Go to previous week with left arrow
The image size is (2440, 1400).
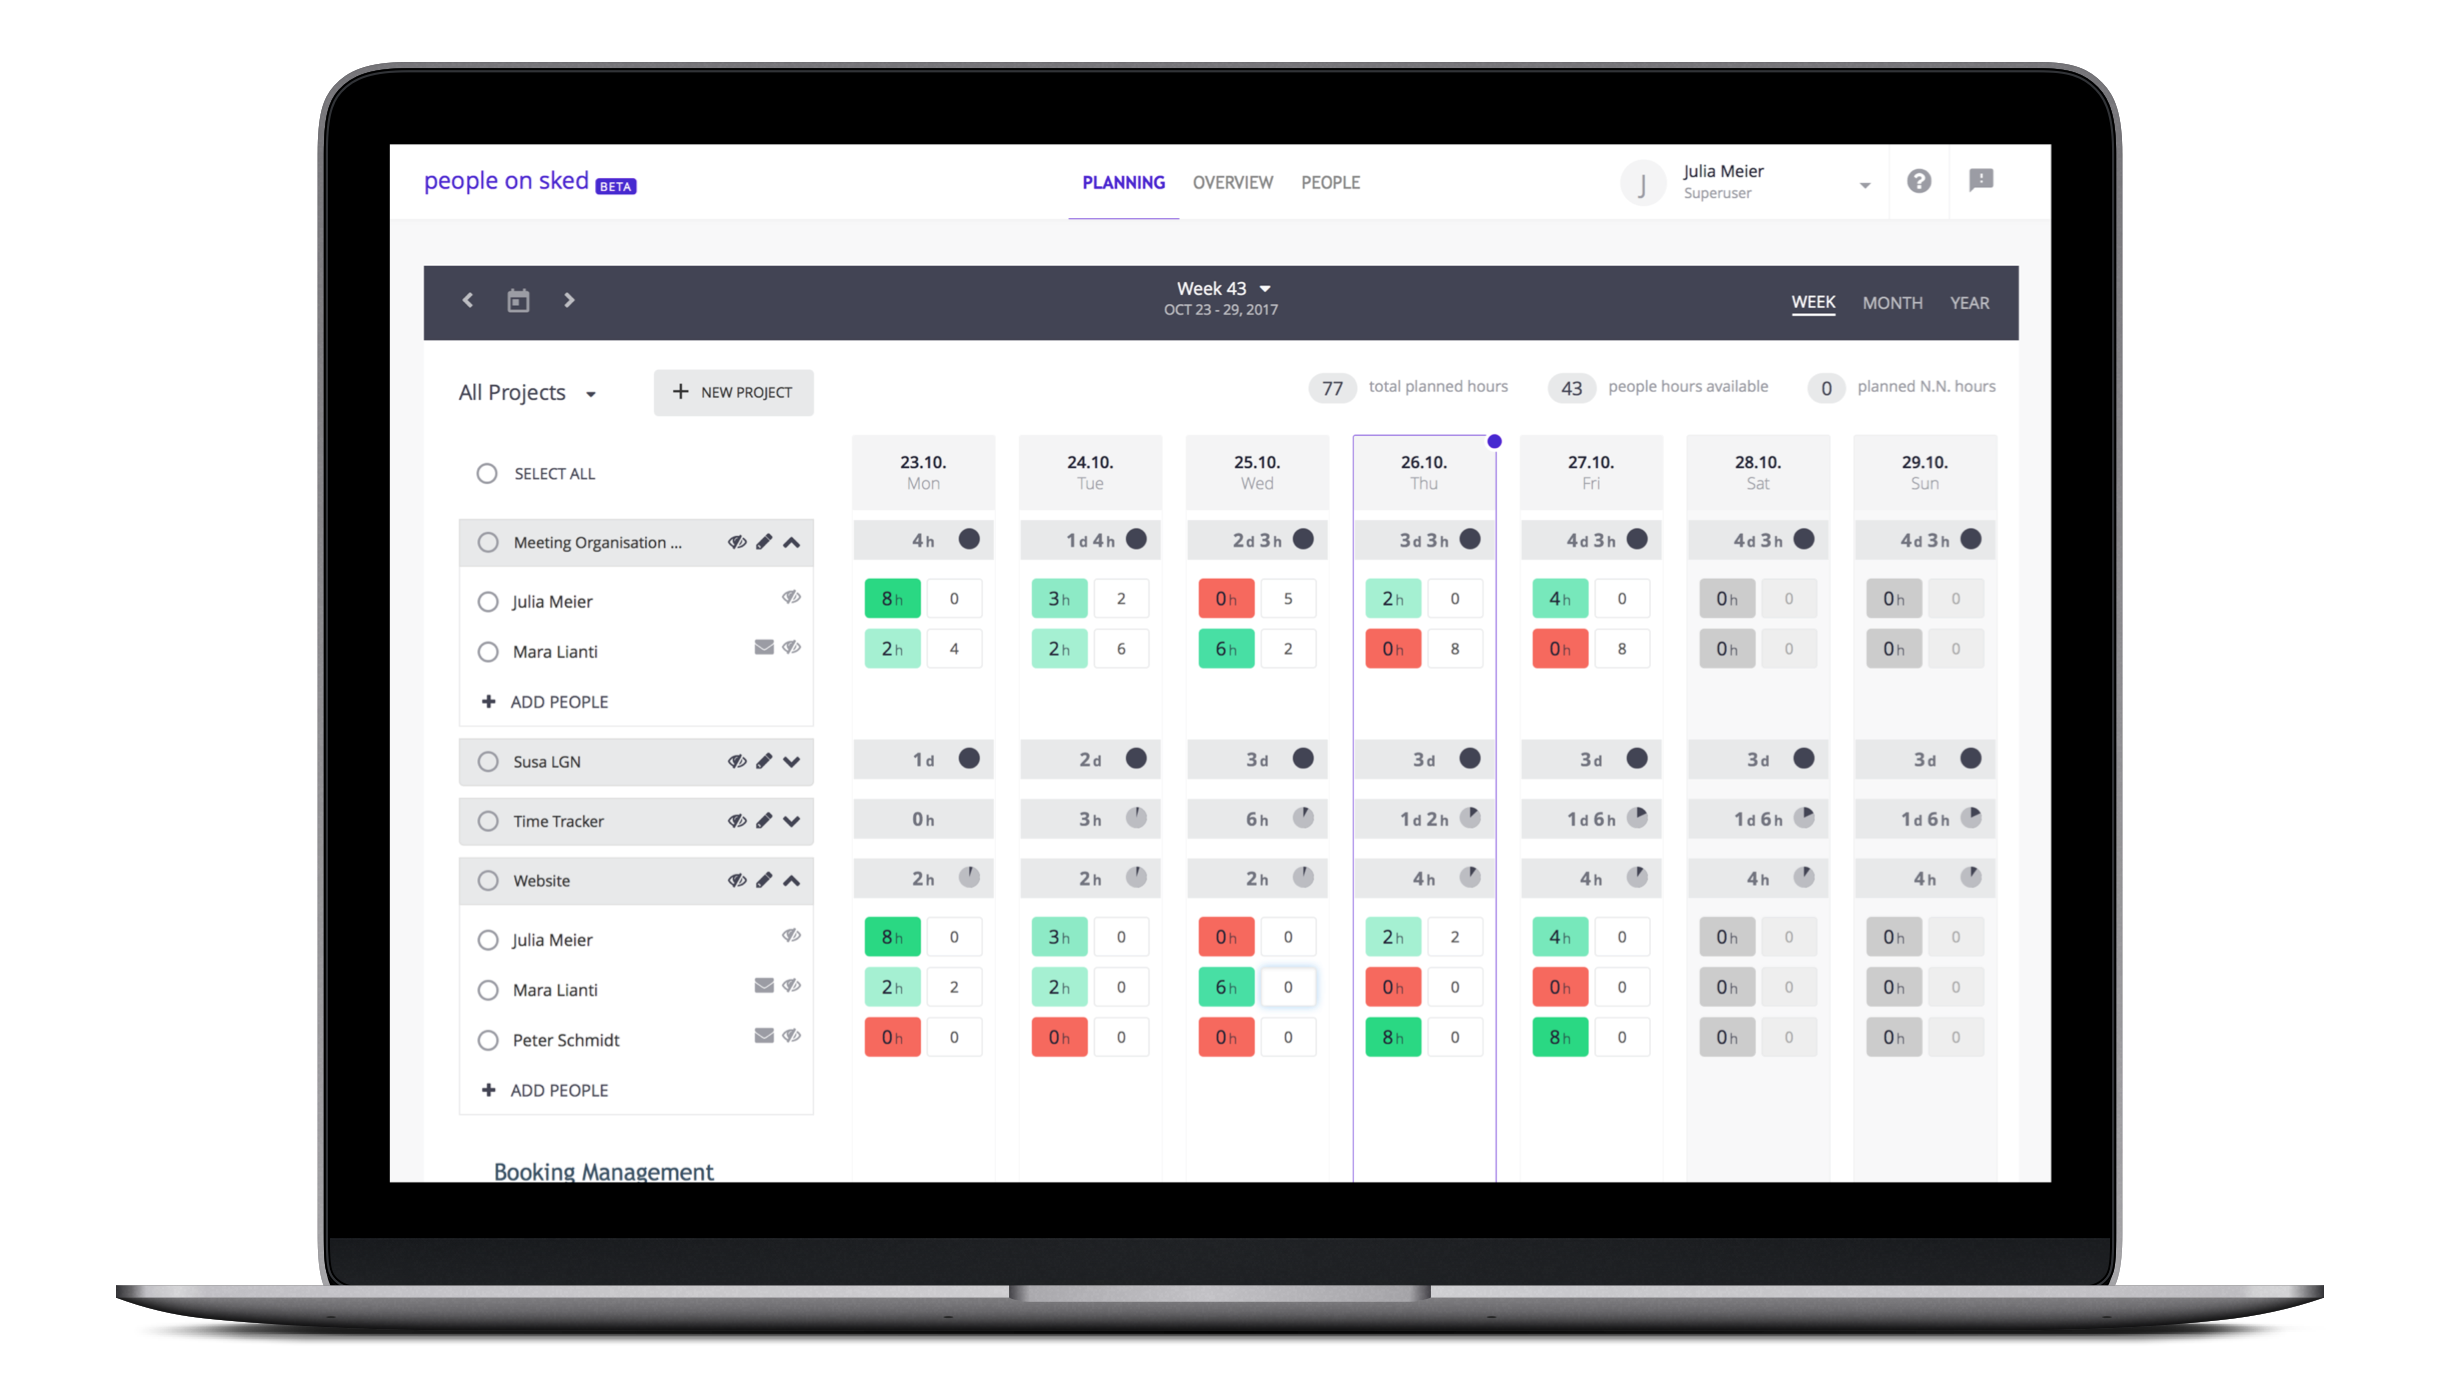pyautogui.click(x=467, y=300)
